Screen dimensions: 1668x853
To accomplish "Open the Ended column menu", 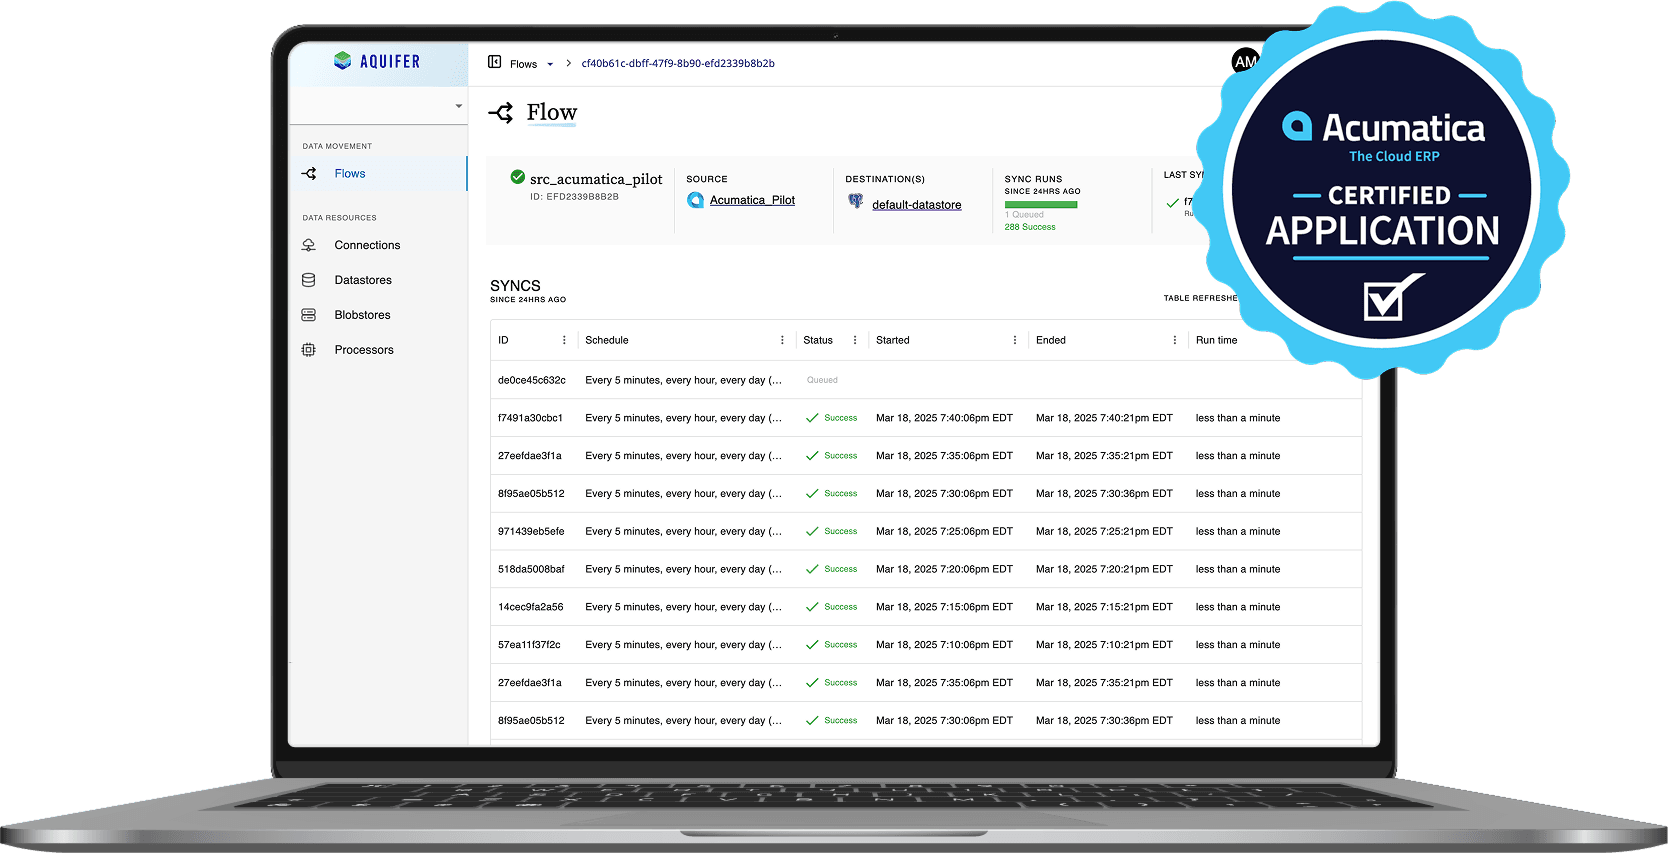I will click(x=1175, y=340).
